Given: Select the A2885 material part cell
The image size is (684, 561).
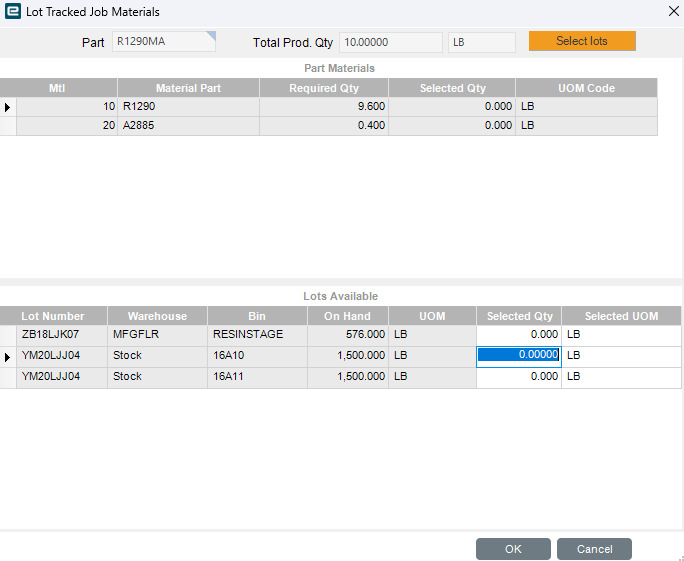Looking at the screenshot, I should tap(188, 126).
